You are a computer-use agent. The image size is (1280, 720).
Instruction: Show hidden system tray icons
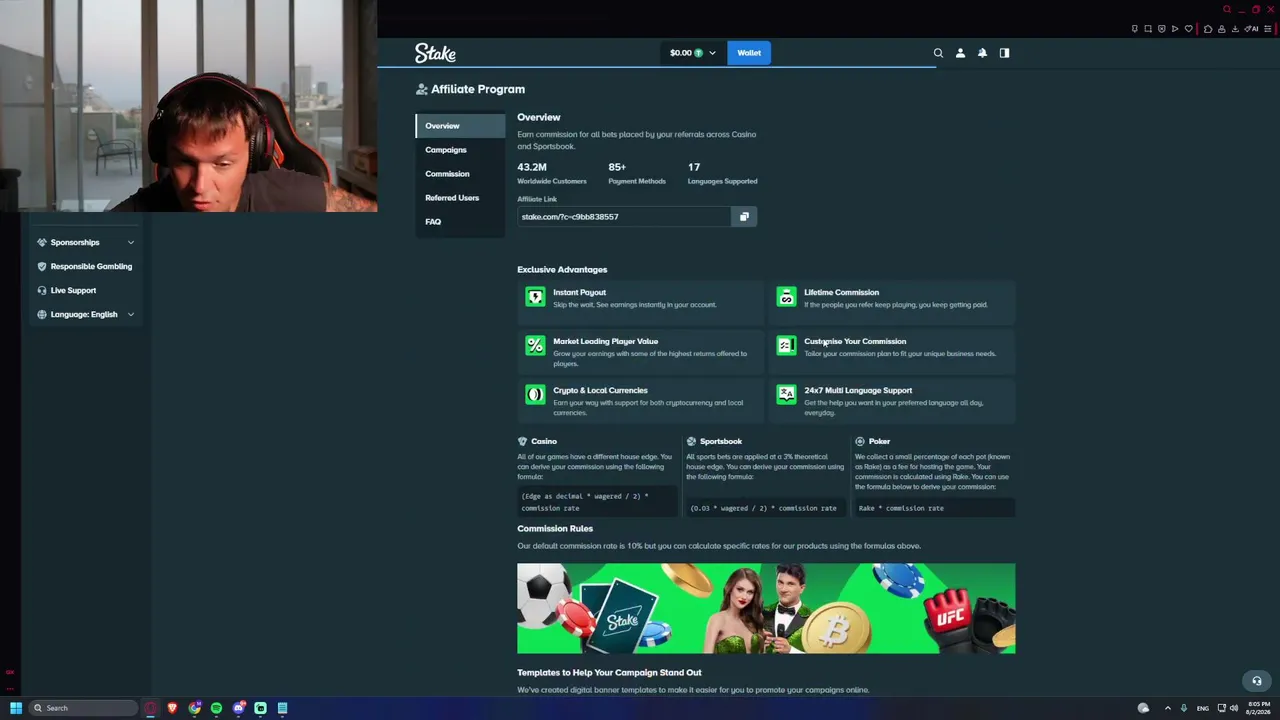point(1167,708)
